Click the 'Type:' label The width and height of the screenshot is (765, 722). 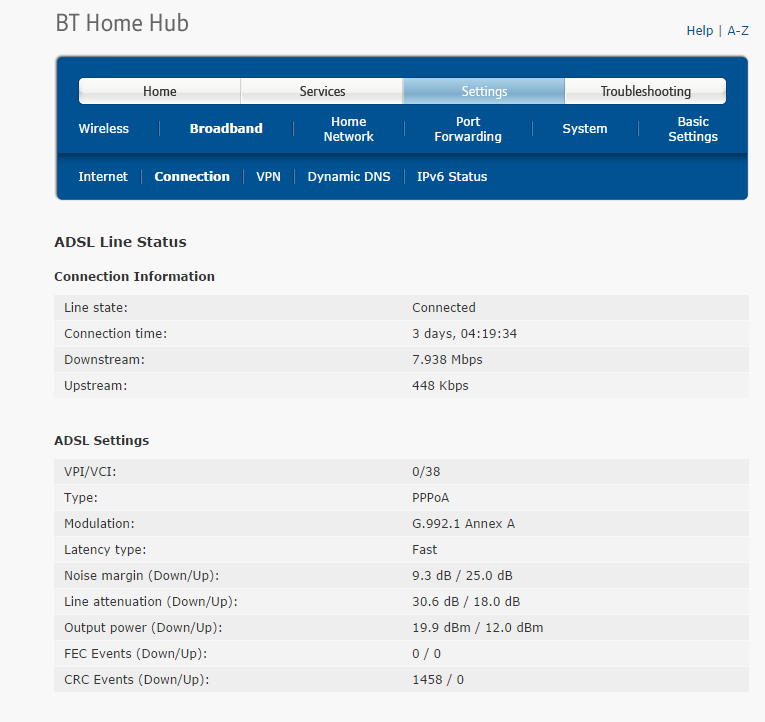(x=81, y=498)
